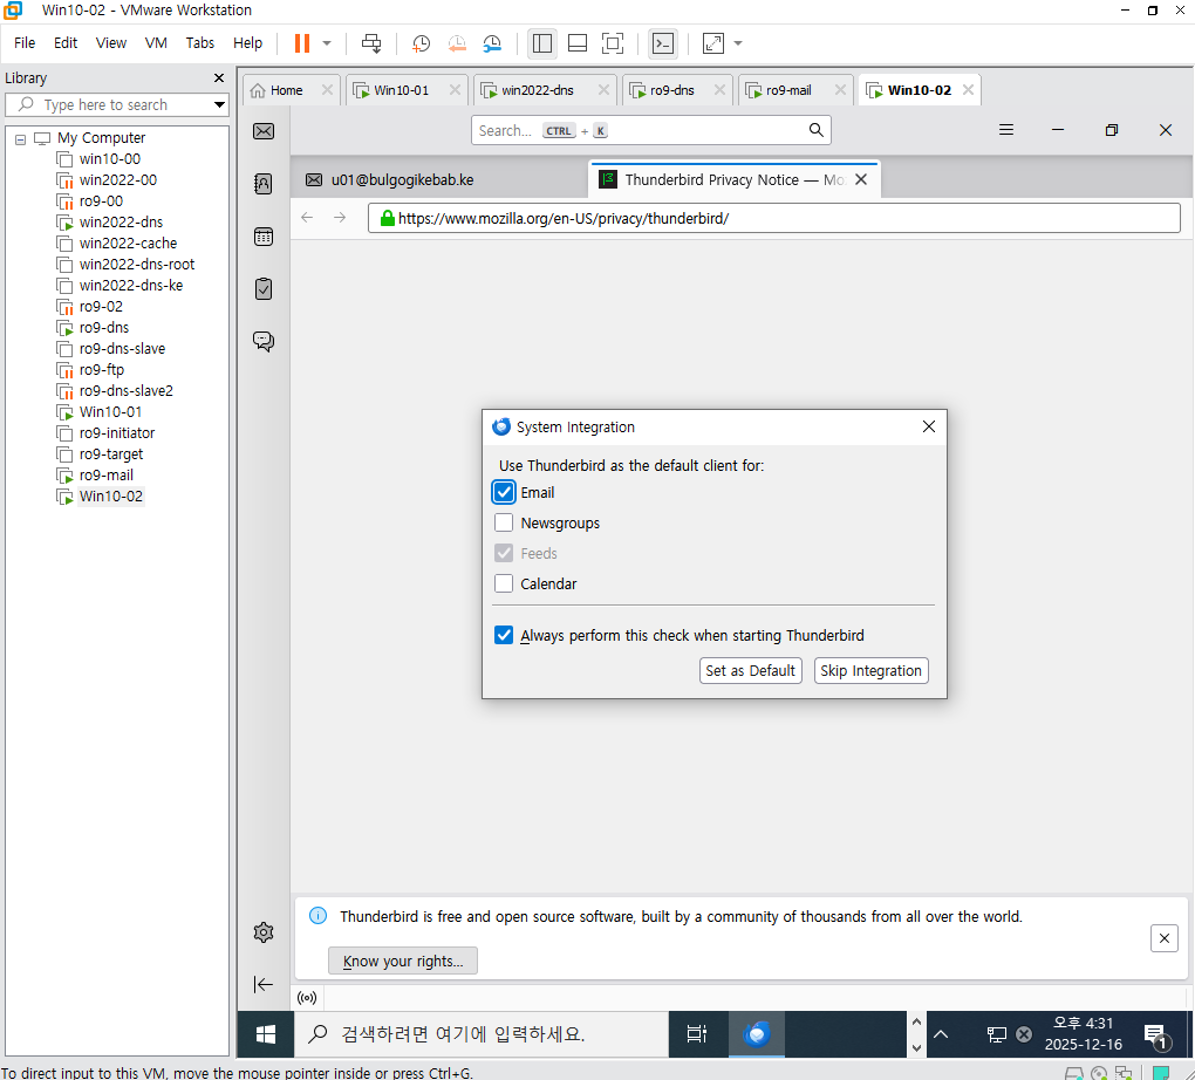Image resolution: width=1196 pixels, height=1080 pixels.
Task: Pause the virtual machine
Action: (302, 43)
